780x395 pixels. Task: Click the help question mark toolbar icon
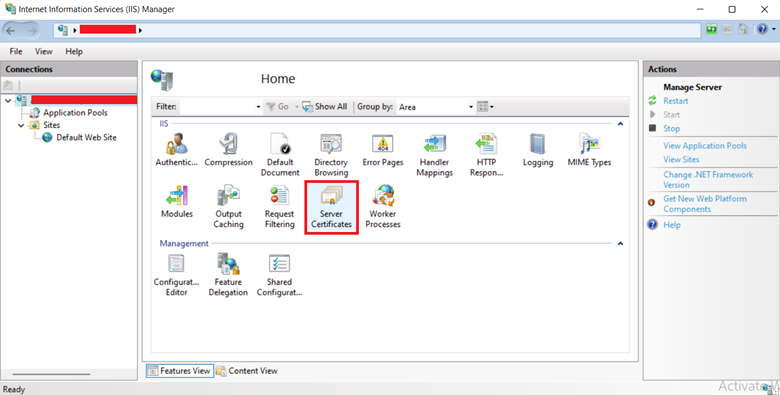(x=762, y=29)
